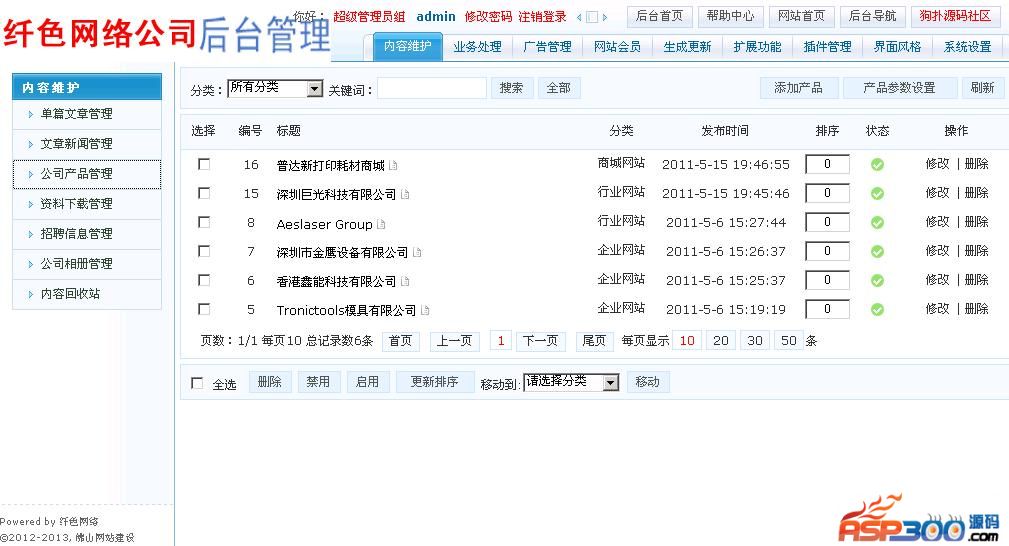
Task: Switch to 广告管理 tab
Action: click(547, 47)
